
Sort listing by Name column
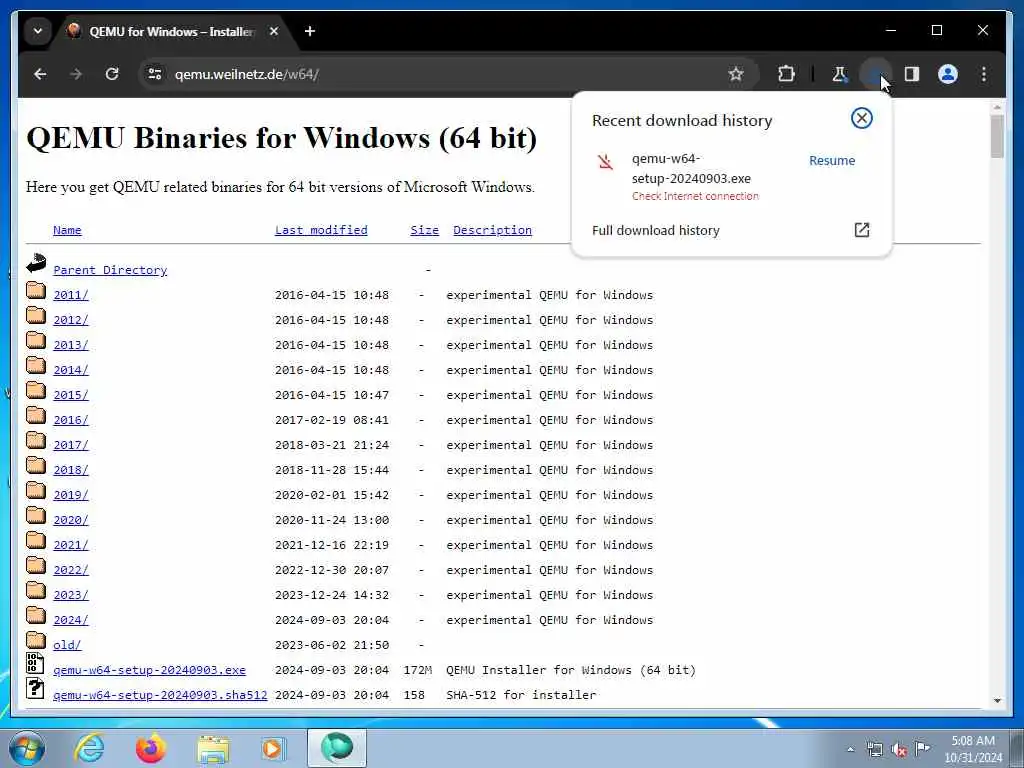tap(67, 230)
